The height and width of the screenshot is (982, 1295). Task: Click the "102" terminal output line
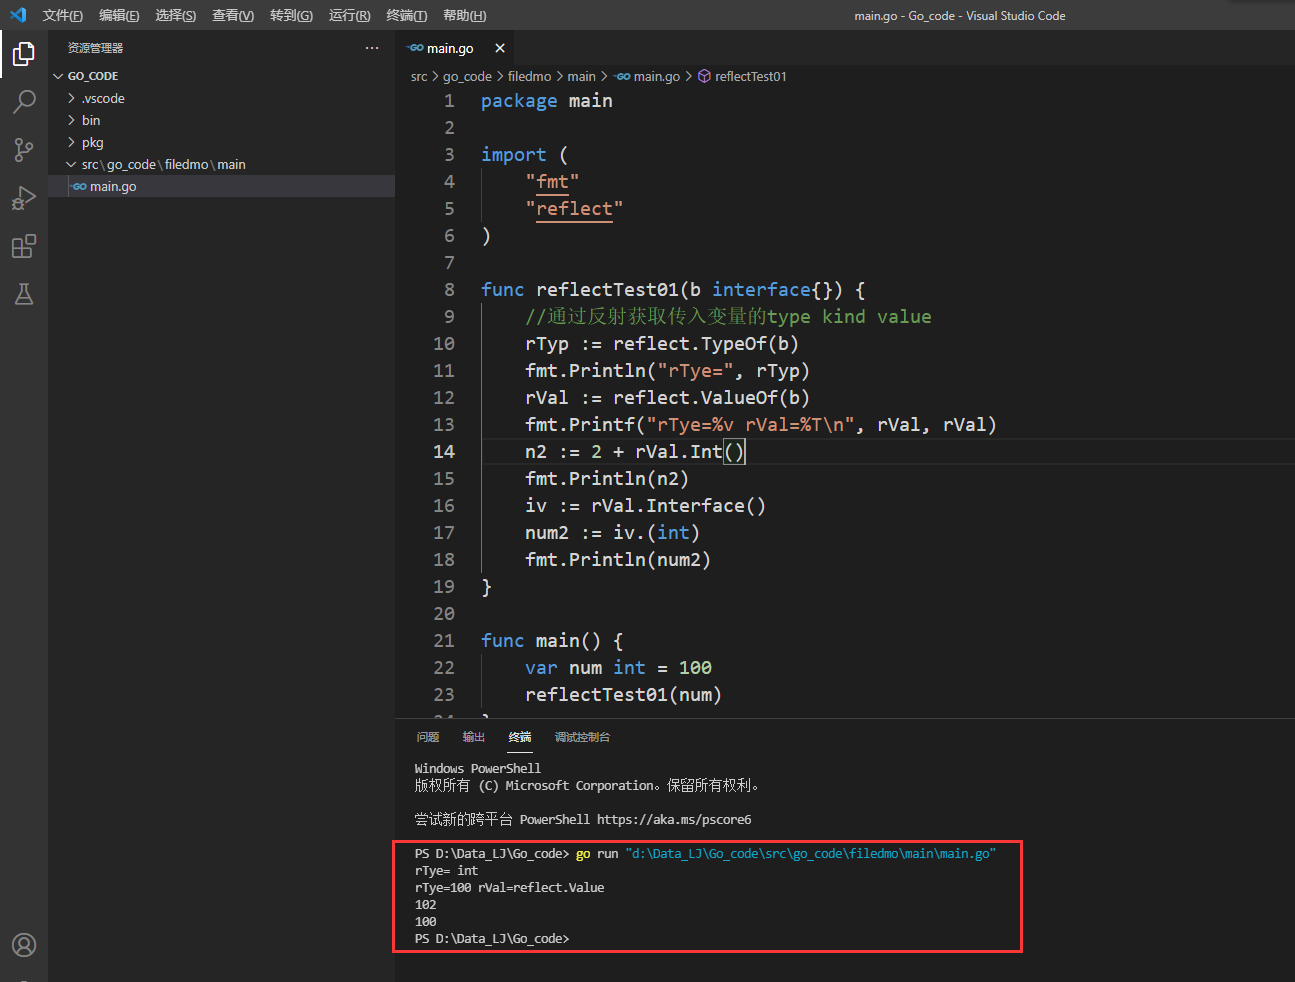[426, 905]
